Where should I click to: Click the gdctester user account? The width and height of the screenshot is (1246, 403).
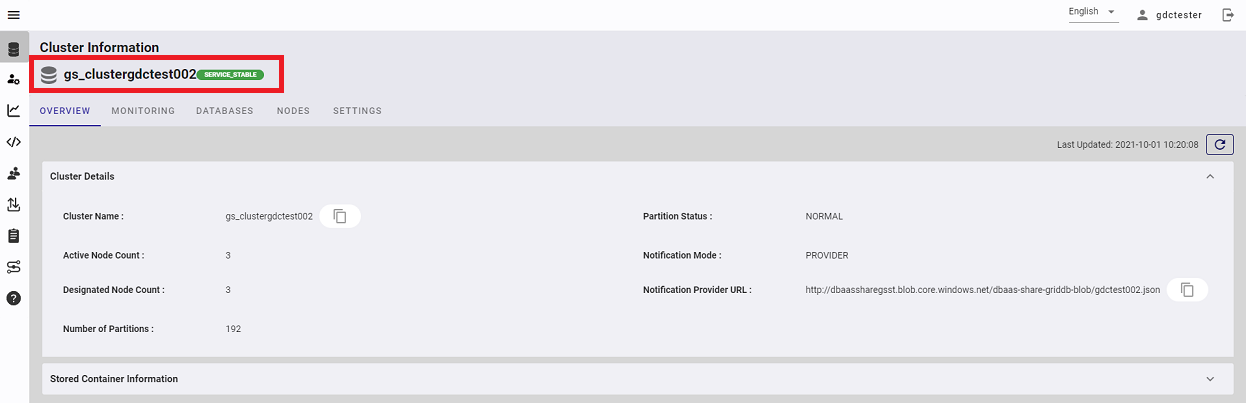click(1170, 15)
